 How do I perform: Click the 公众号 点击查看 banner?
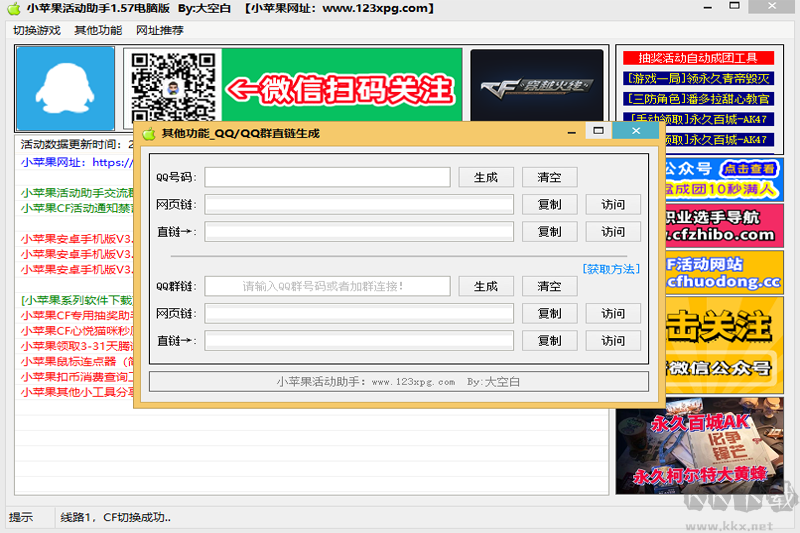(x=724, y=180)
